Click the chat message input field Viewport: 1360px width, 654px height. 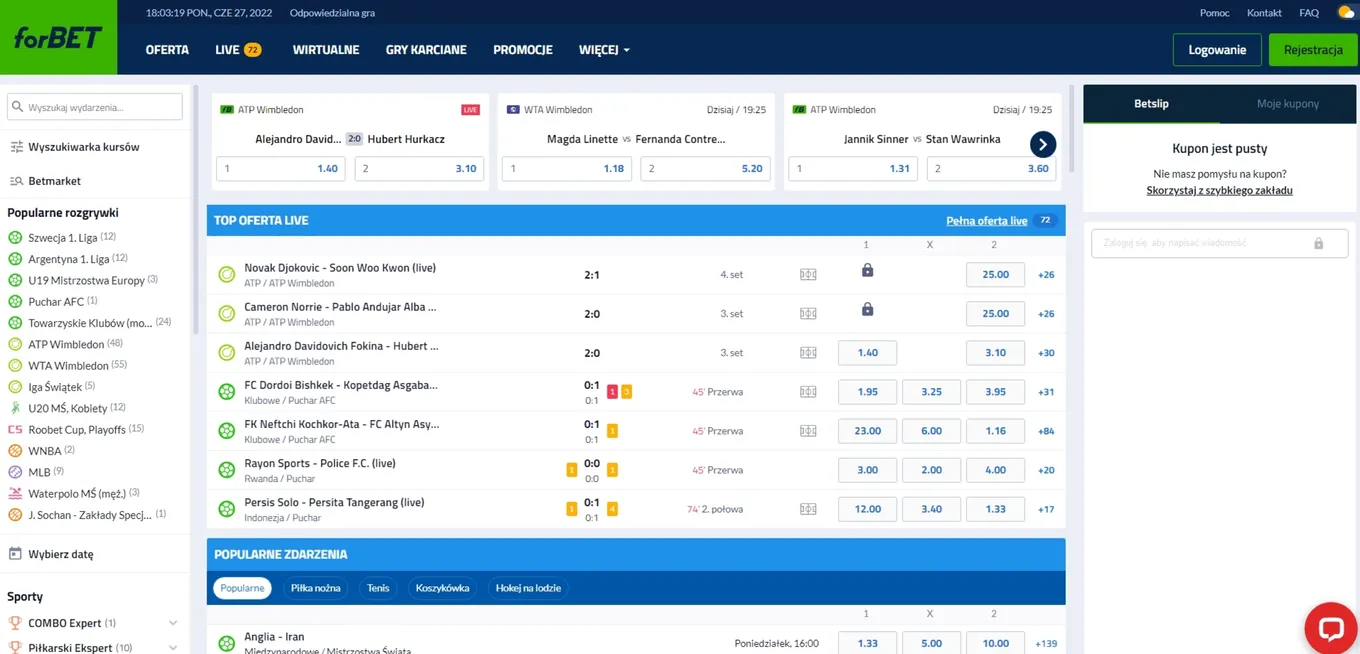tap(1219, 243)
